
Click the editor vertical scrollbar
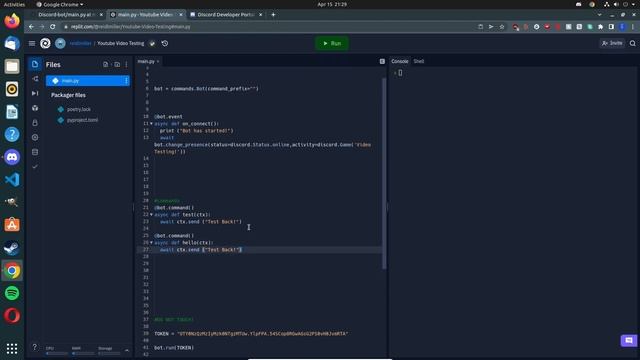(x=384, y=173)
